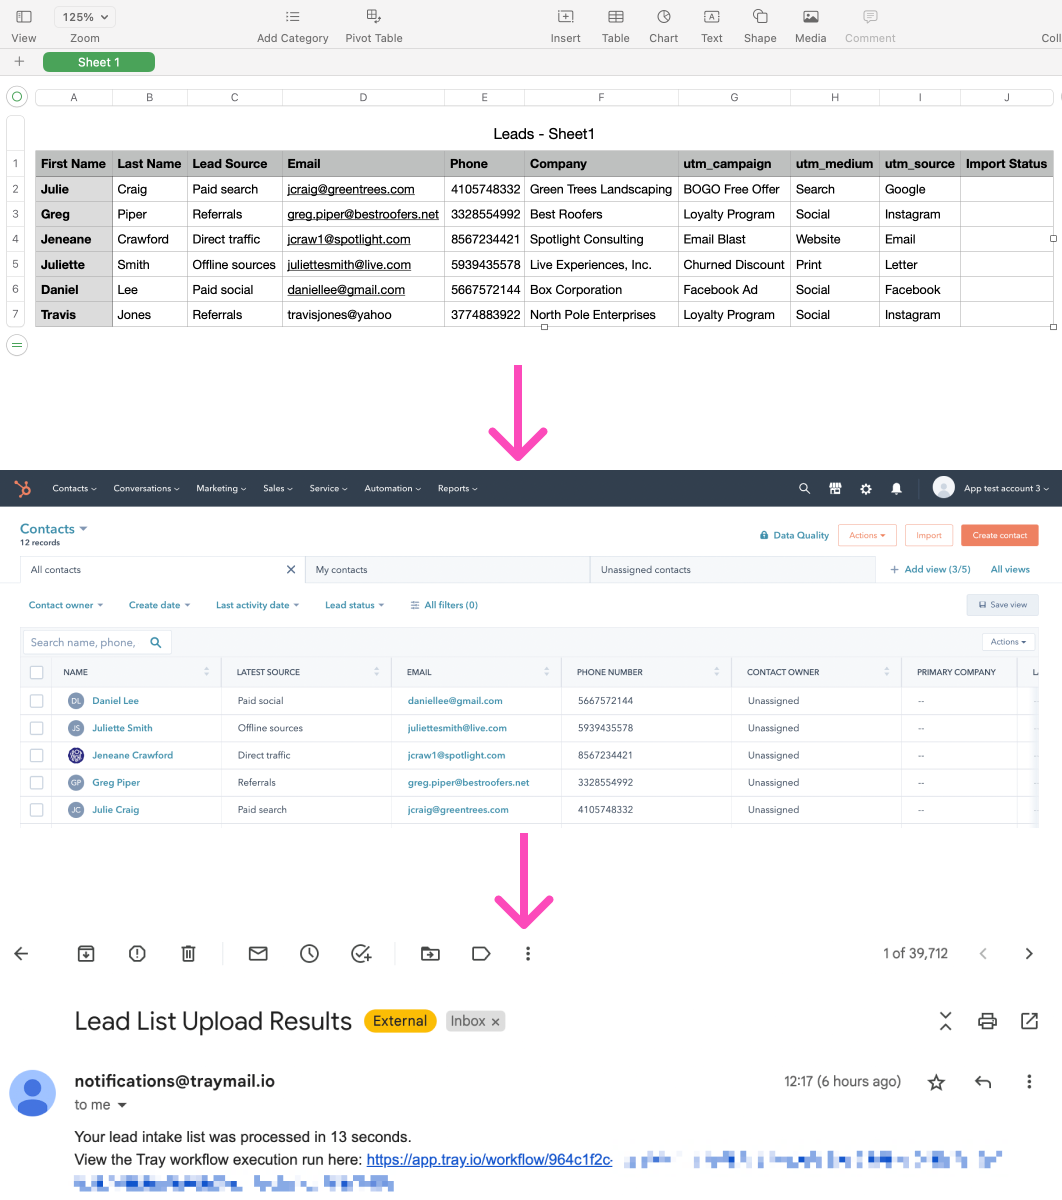
Task: Click the Mark as unread envelope icon
Action: click(258, 954)
